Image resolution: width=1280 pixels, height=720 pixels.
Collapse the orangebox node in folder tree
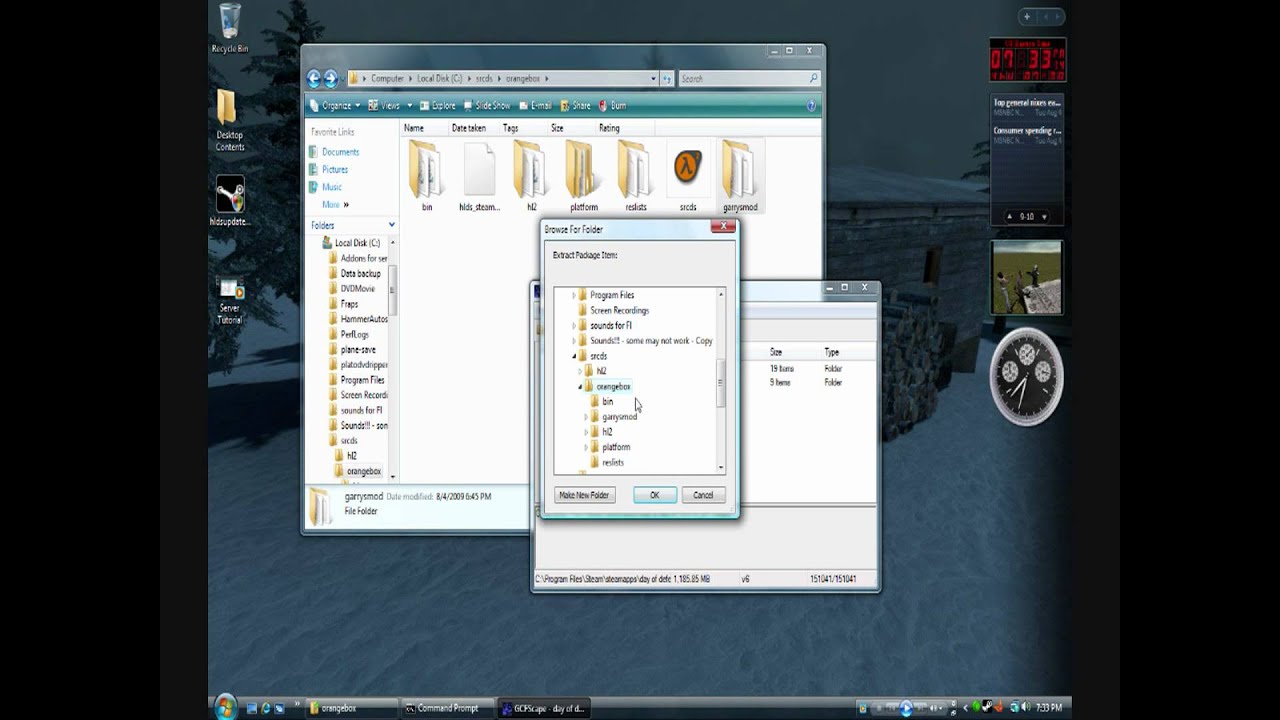click(580, 387)
